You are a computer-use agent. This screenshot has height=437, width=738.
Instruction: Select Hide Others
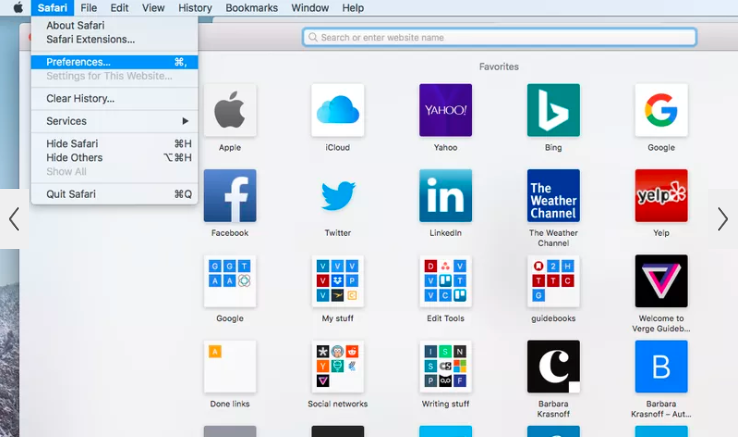(x=114, y=158)
